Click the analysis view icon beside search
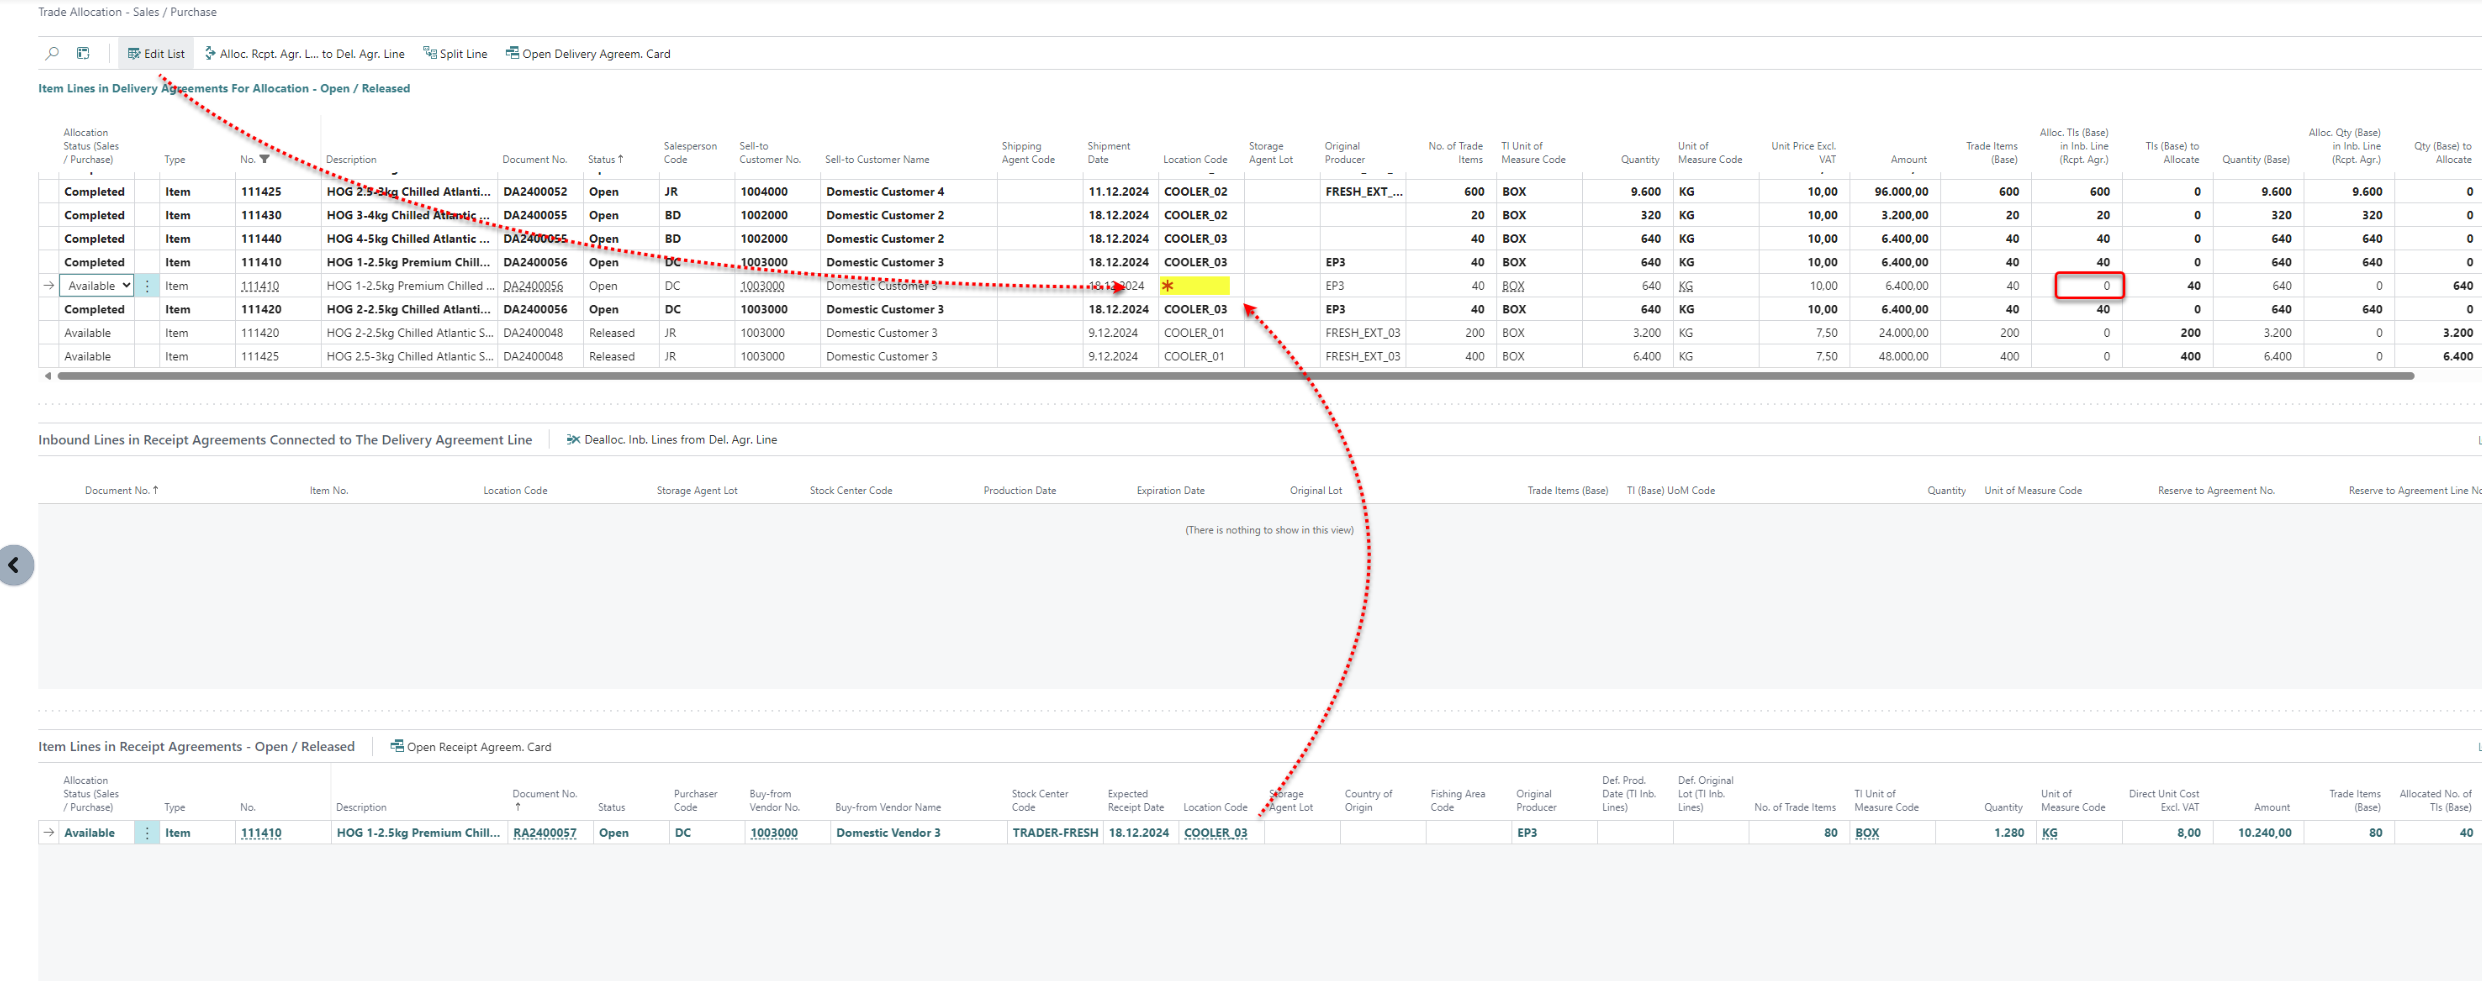The height and width of the screenshot is (981, 2482). (x=83, y=54)
